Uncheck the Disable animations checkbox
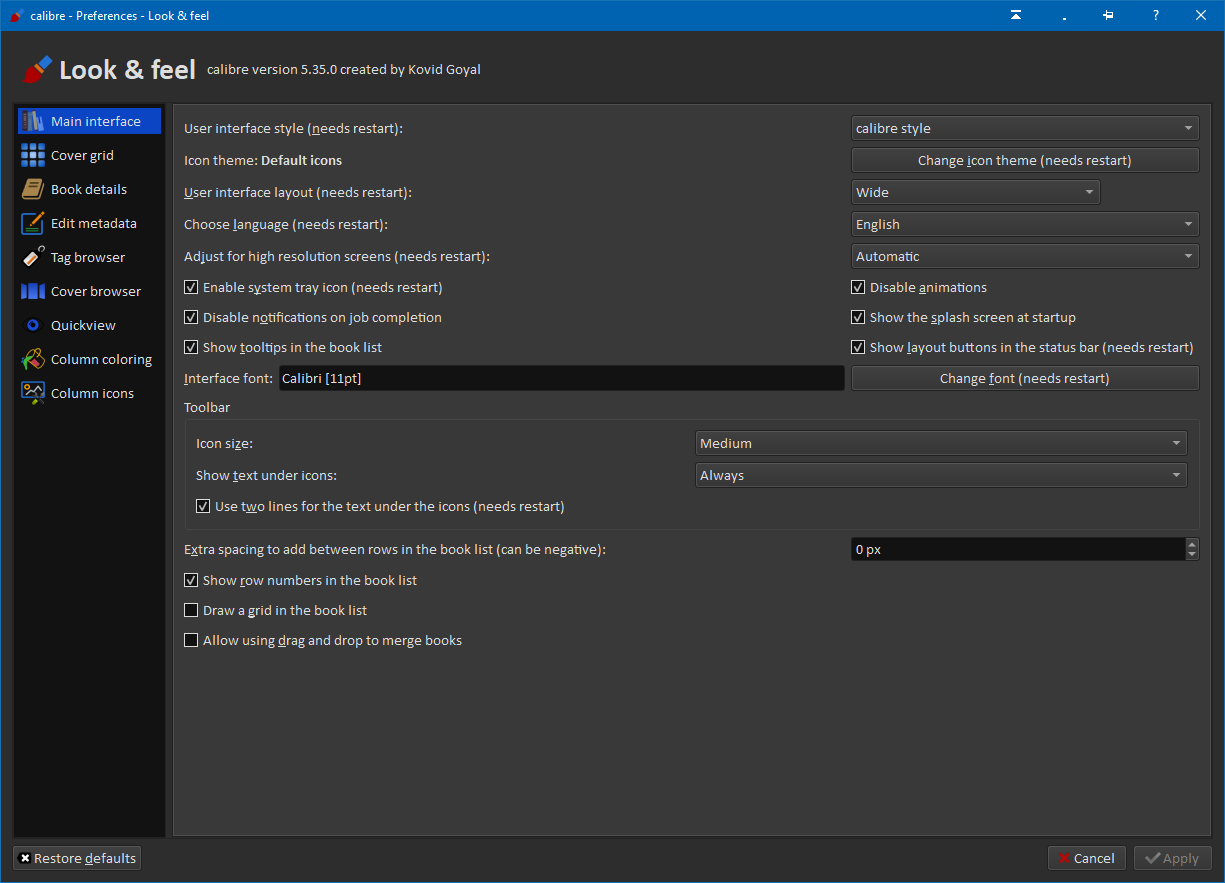Screen dimensions: 1225x883 [x=858, y=287]
